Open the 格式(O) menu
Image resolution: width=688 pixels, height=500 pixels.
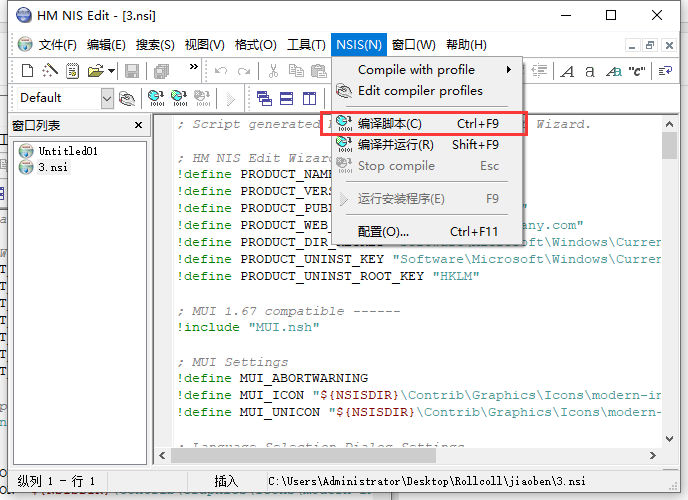(255, 45)
